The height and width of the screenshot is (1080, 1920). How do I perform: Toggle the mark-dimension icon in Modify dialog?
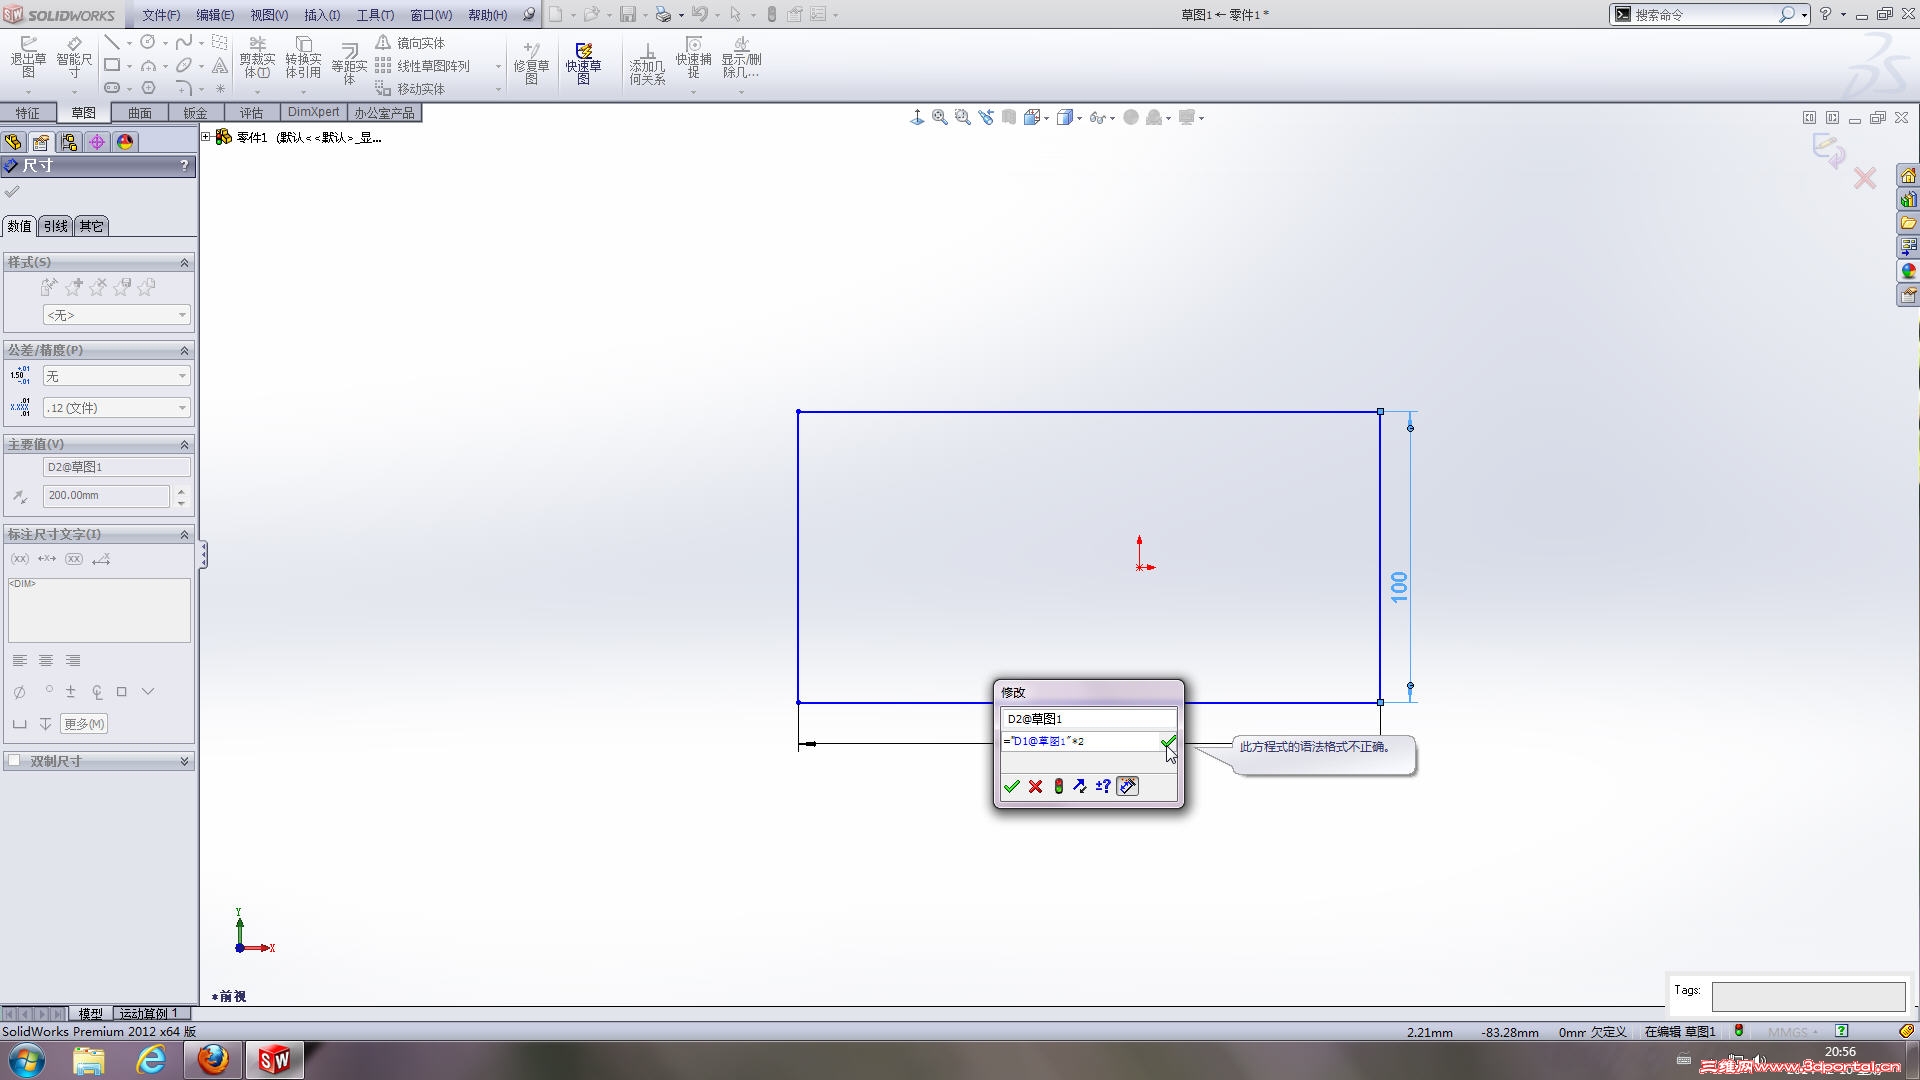[x=1127, y=787]
